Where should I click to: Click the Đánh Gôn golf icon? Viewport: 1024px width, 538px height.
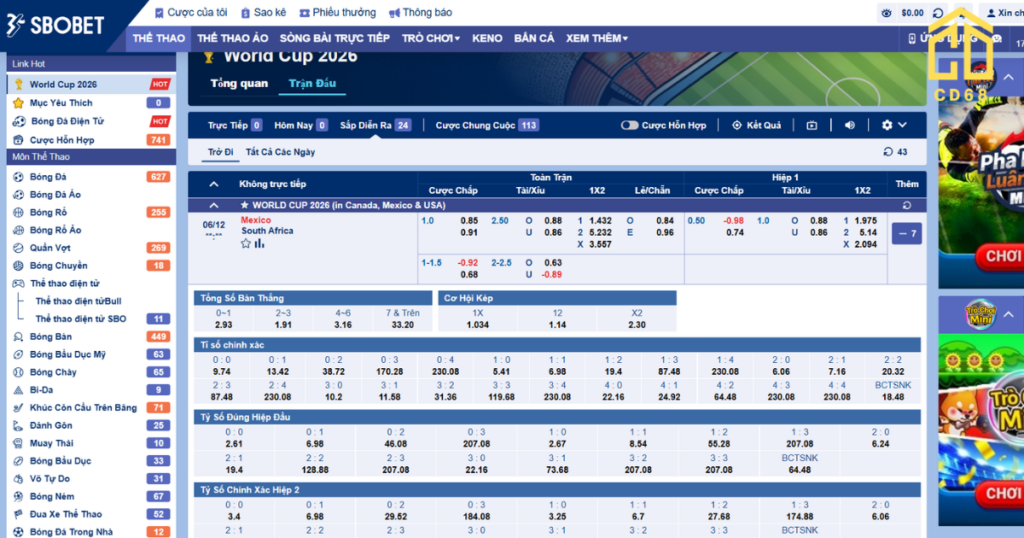(x=18, y=425)
